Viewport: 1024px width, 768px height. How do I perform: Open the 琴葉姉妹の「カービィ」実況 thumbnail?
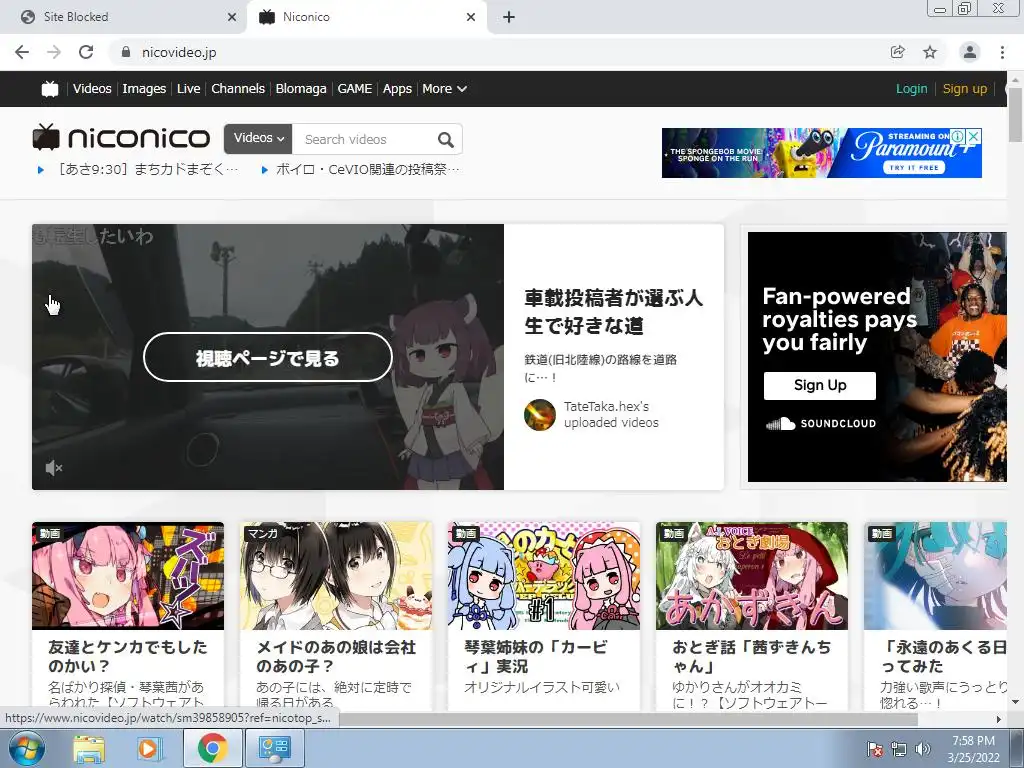[544, 576]
